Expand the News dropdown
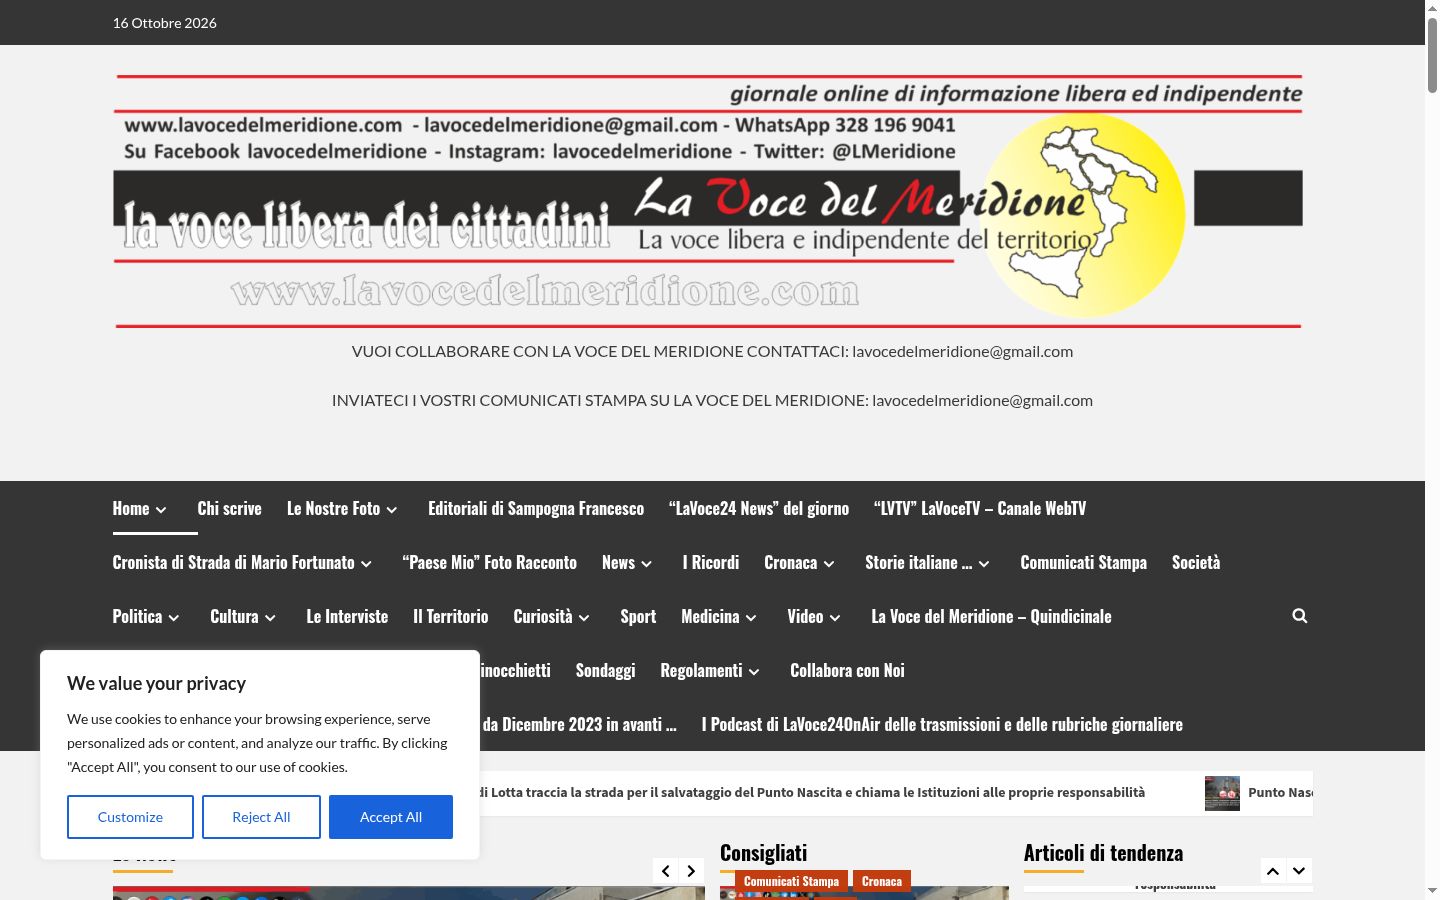Screen dimensions: 1440x900 [x=646, y=564]
